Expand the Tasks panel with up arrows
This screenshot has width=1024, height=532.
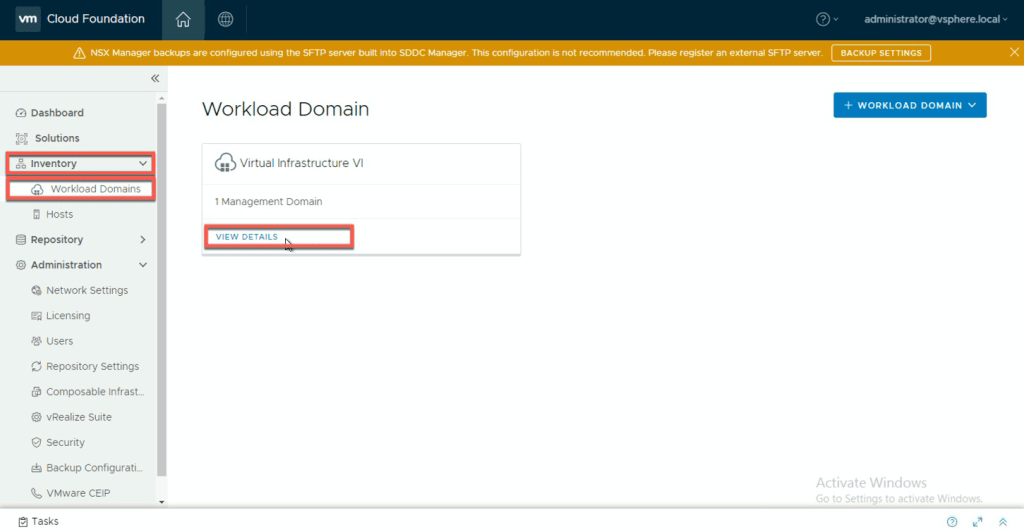[1003, 522]
